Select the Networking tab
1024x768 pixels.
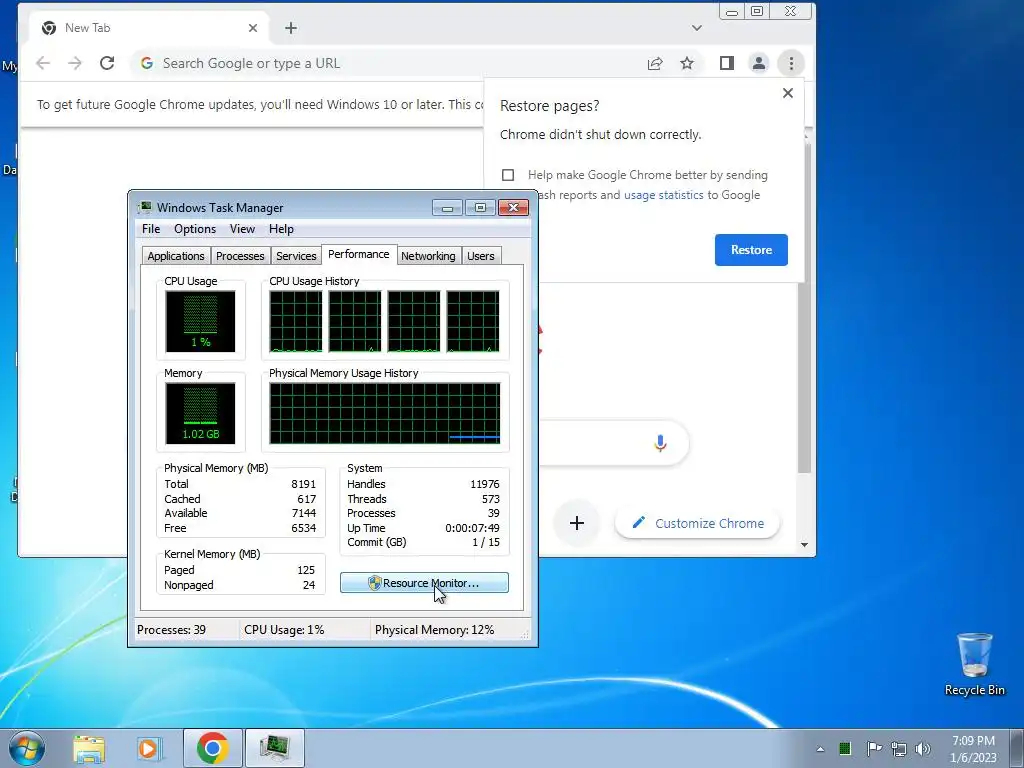coord(428,256)
